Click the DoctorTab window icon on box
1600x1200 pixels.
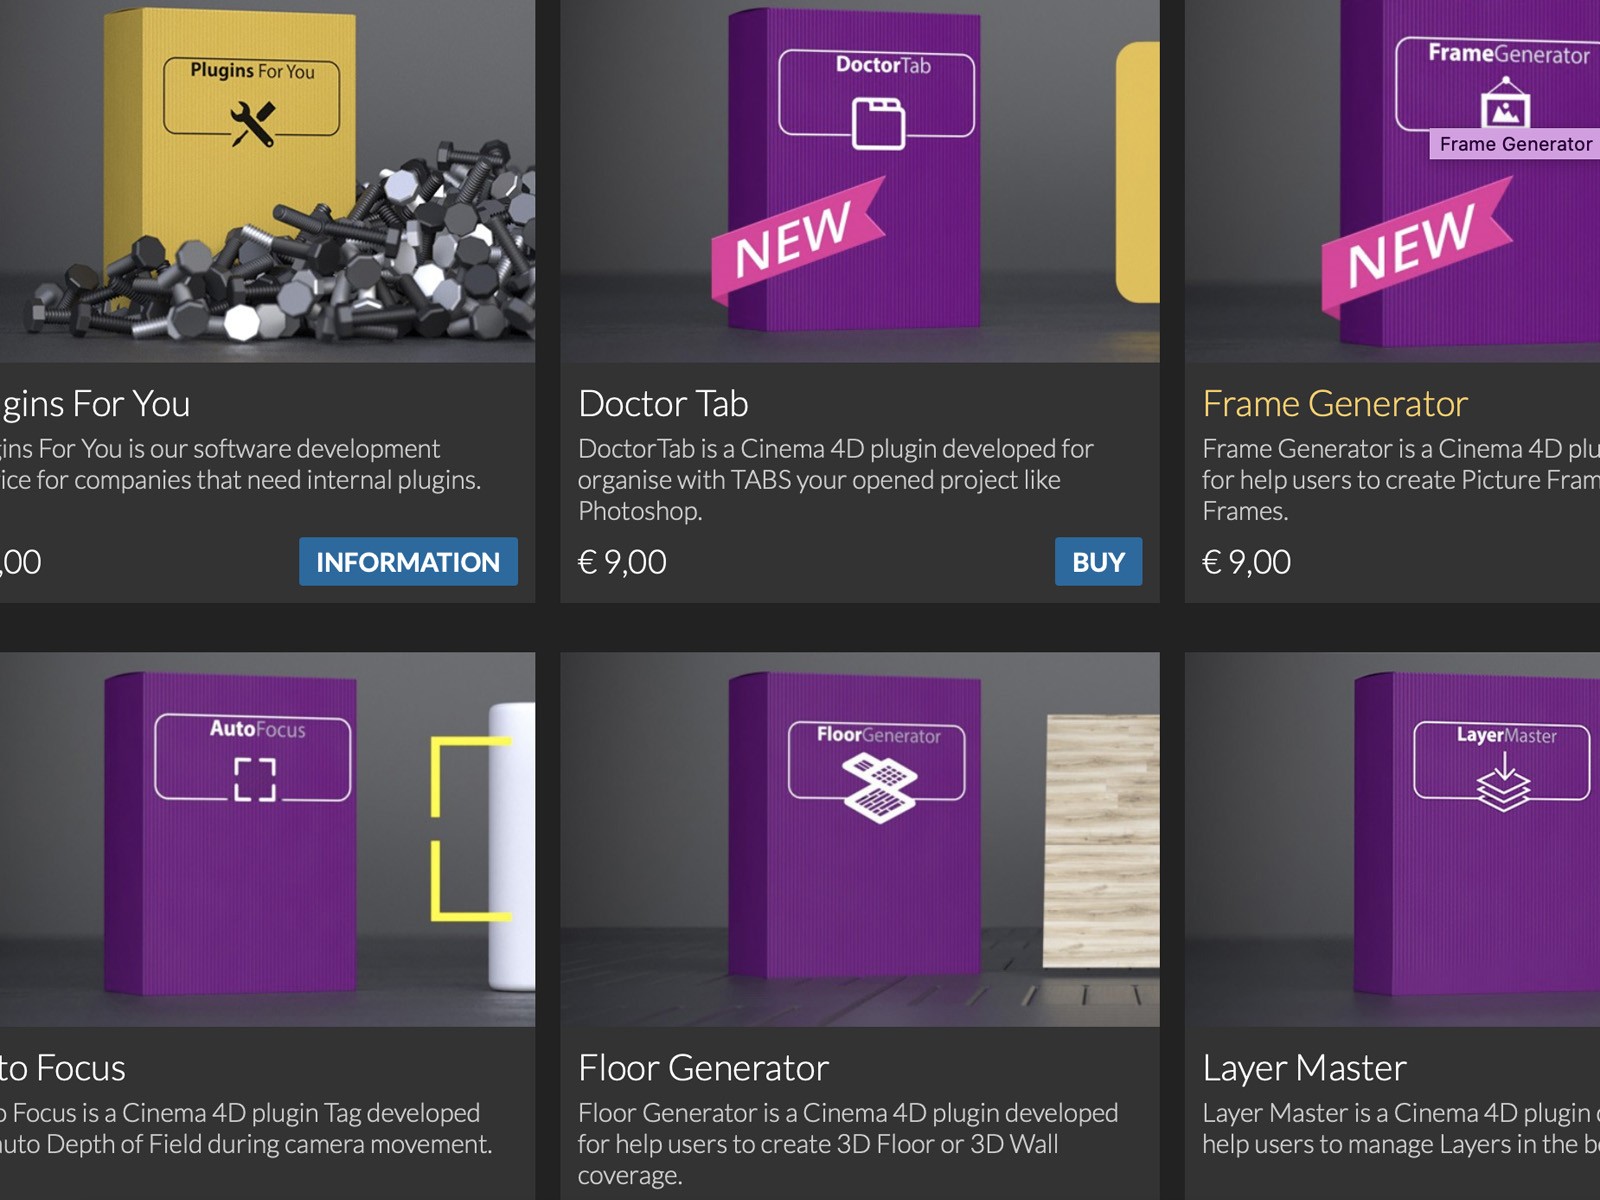coord(878,123)
